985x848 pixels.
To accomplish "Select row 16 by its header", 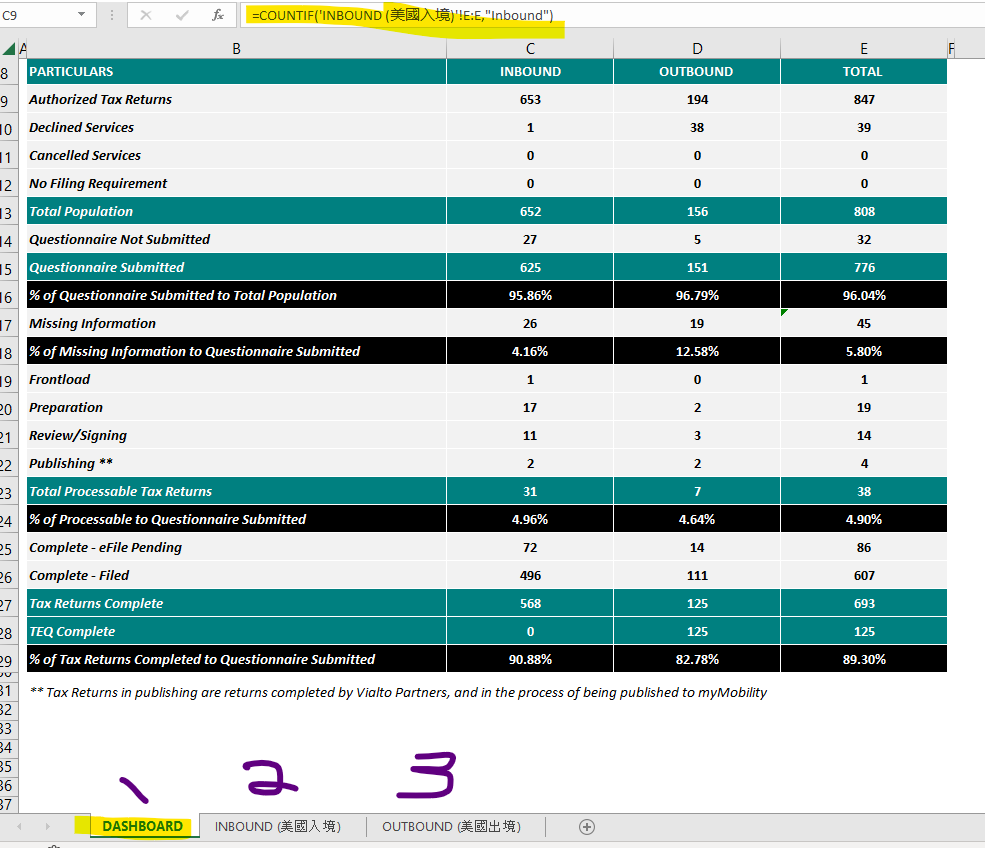I will pyautogui.click(x=8, y=294).
